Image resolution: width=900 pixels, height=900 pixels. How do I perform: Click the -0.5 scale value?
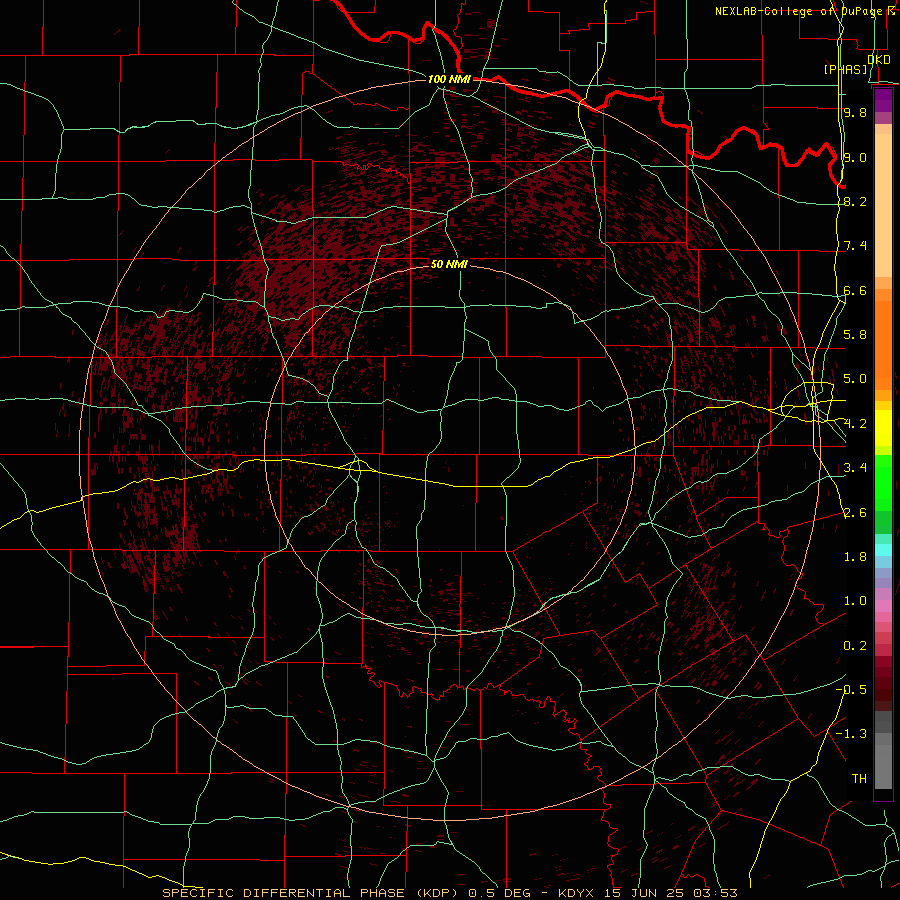(x=851, y=690)
